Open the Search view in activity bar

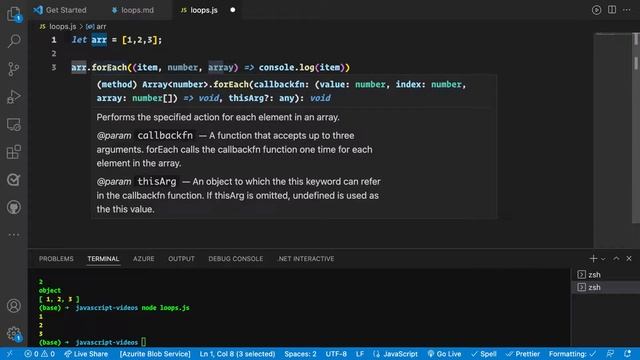[x=14, y=41]
